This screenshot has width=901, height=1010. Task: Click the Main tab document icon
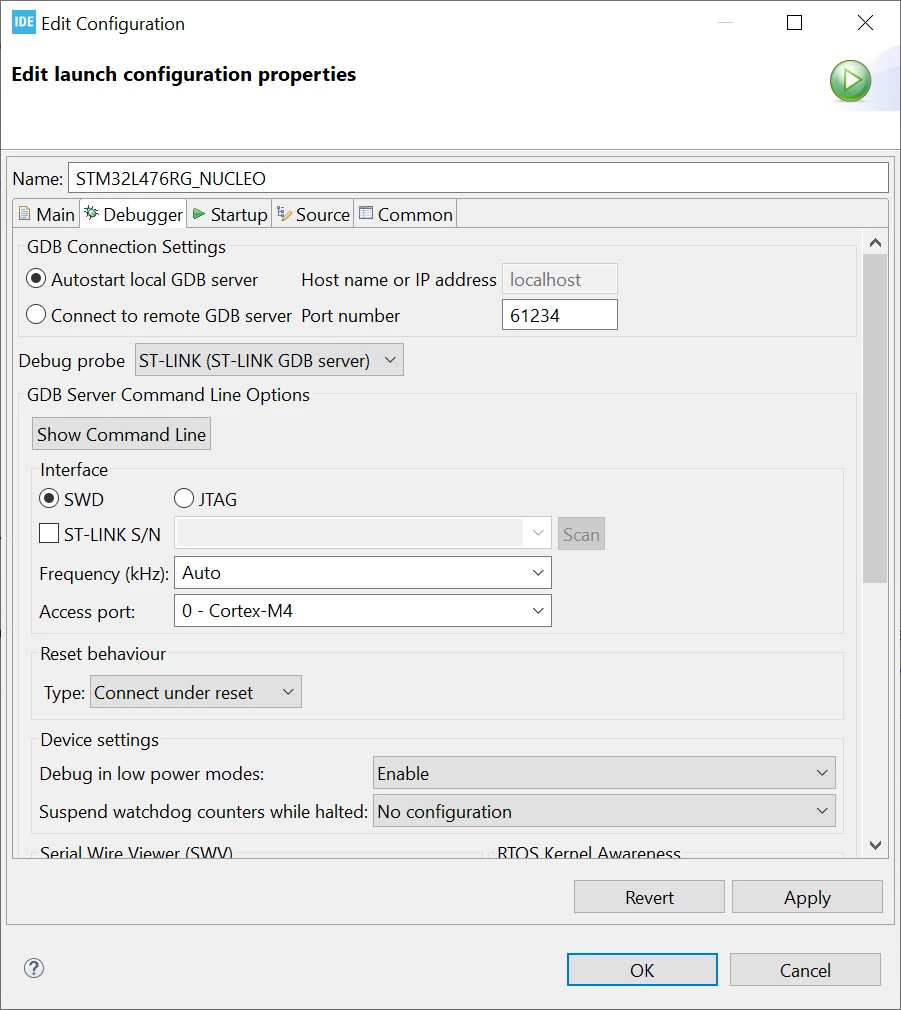click(24, 213)
